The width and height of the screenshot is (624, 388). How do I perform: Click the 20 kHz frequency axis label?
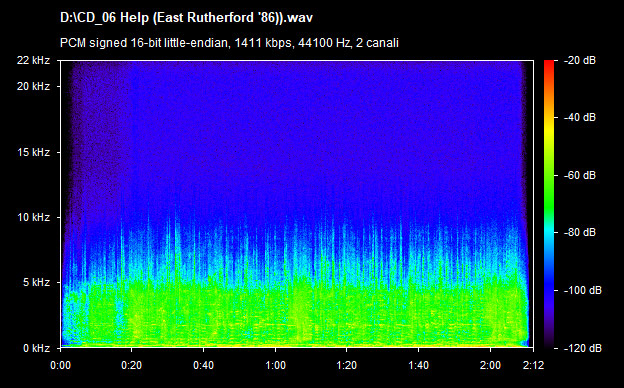click(x=33, y=86)
